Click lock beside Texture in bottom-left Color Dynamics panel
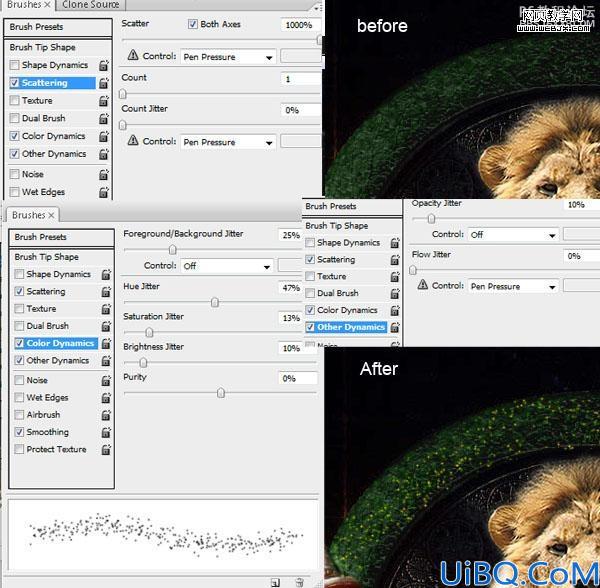This screenshot has height=588, width=600. click(106, 309)
